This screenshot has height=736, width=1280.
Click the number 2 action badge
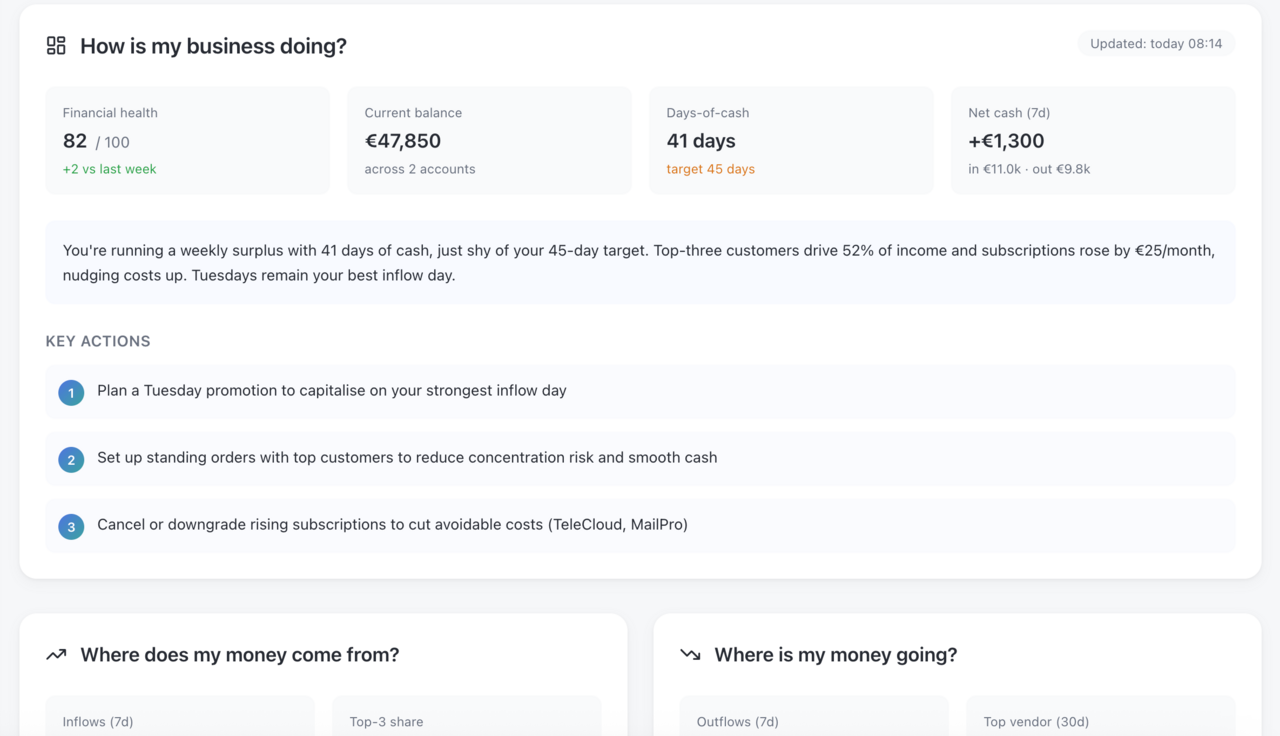coord(71,460)
